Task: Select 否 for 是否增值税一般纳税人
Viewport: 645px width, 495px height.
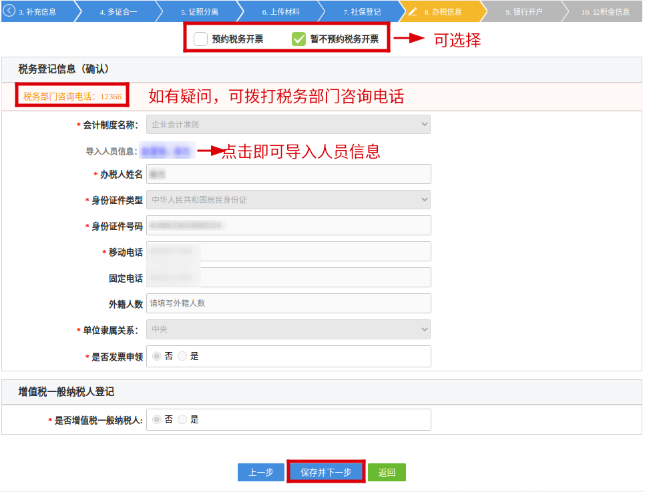Action: 156,420
